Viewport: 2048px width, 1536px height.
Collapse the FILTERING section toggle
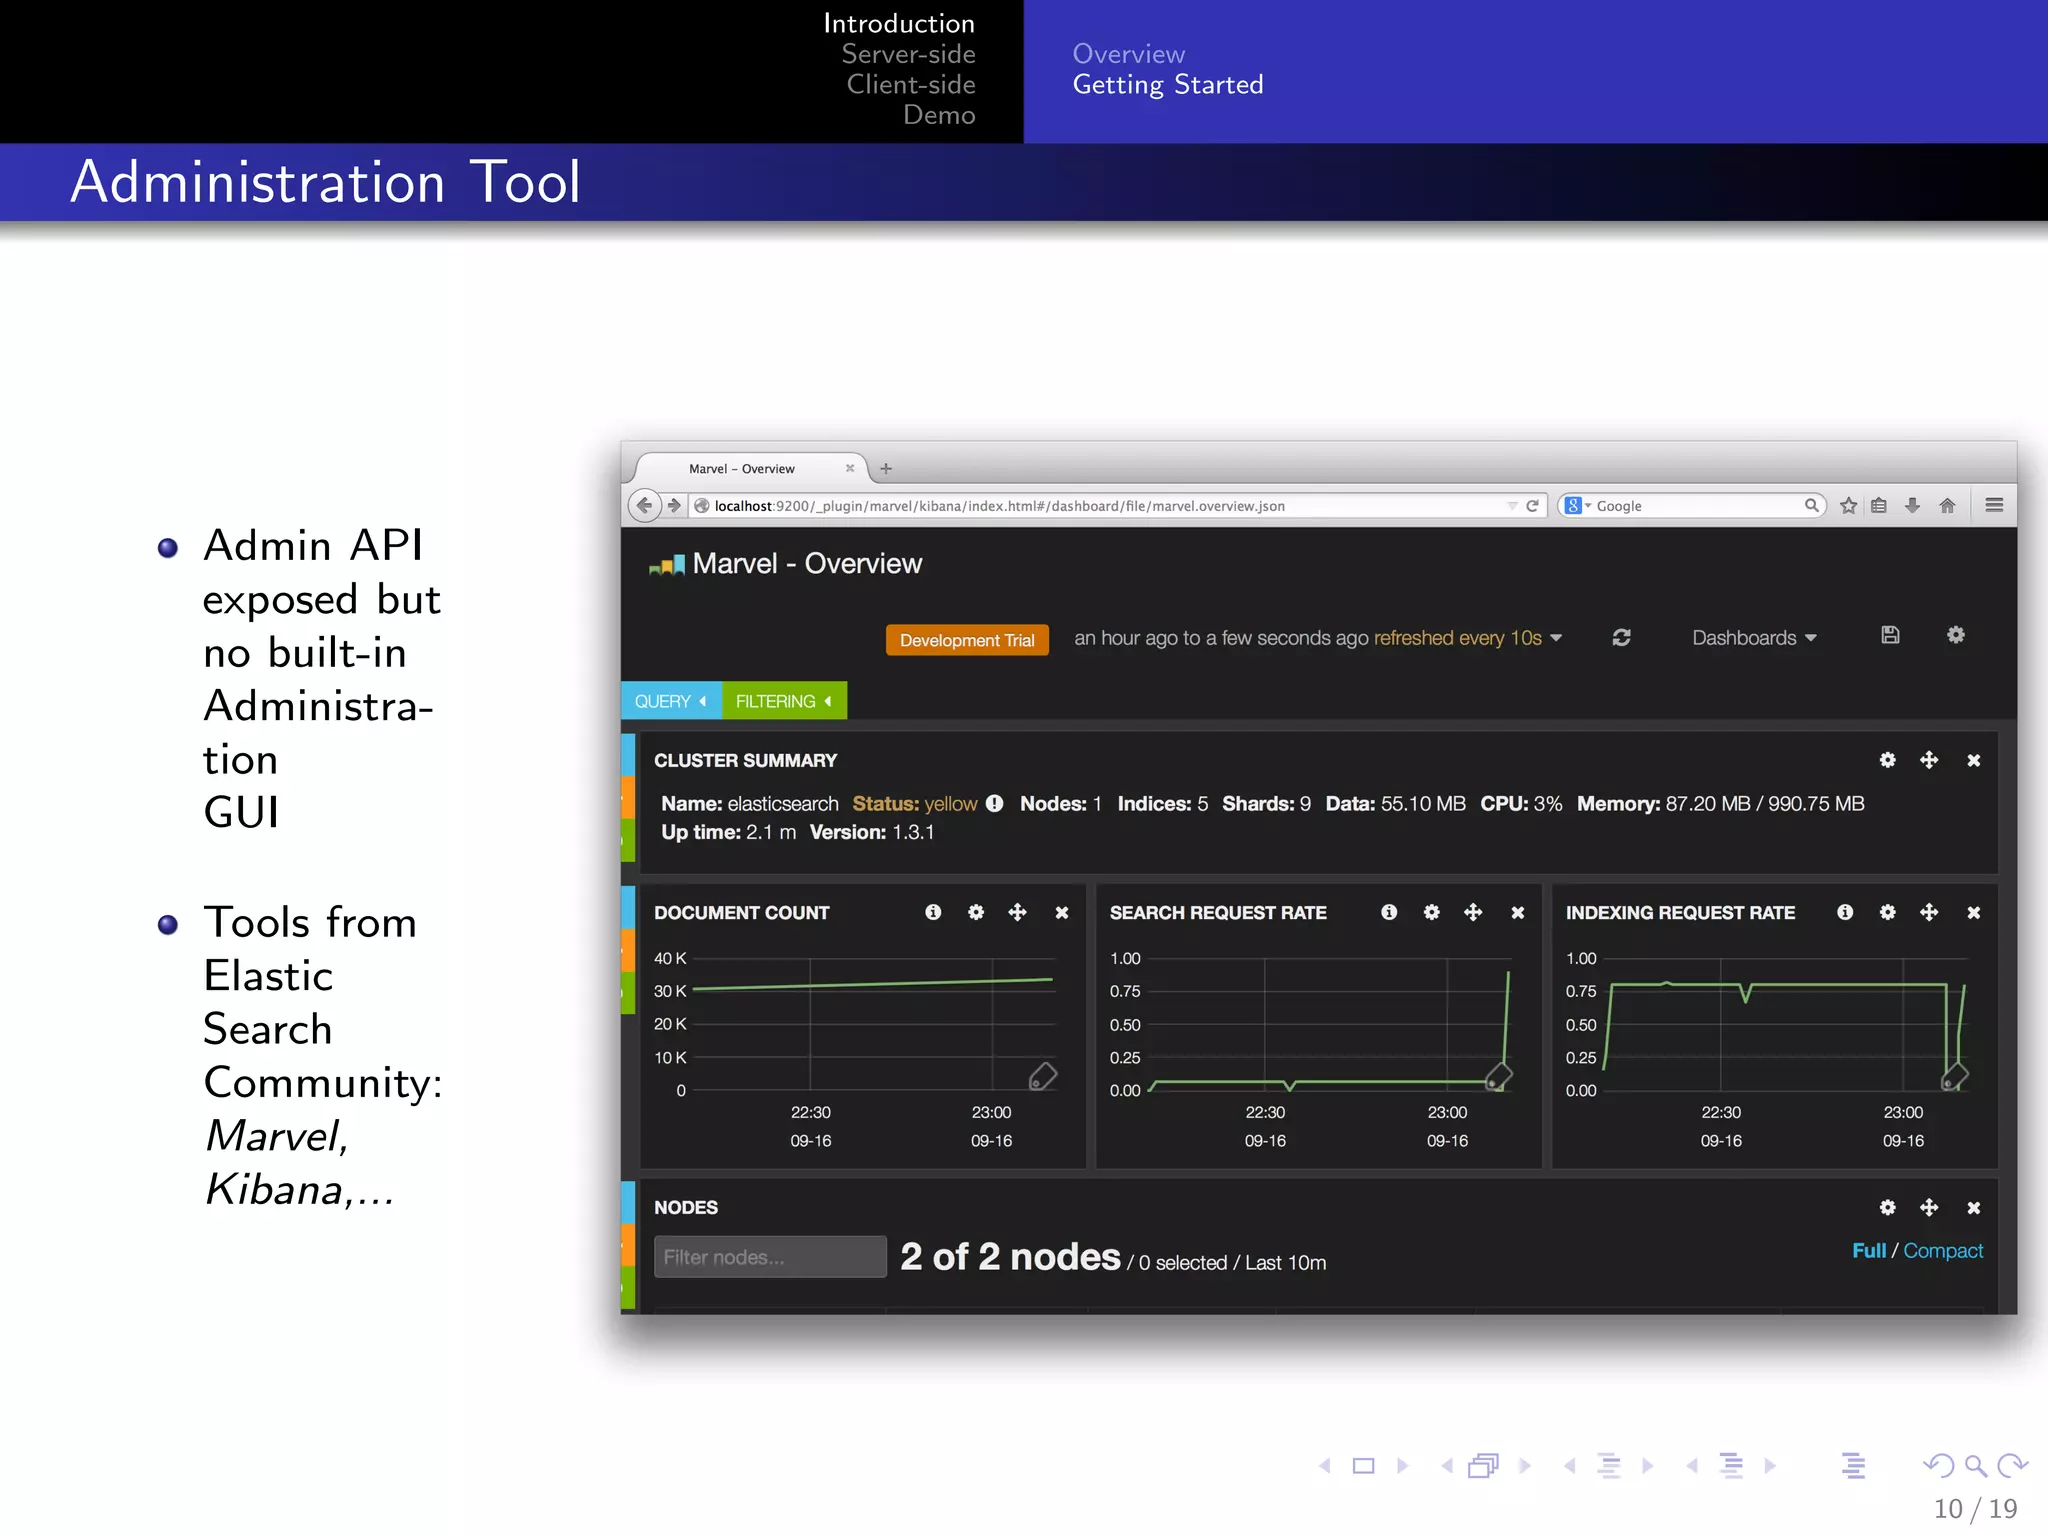[784, 701]
